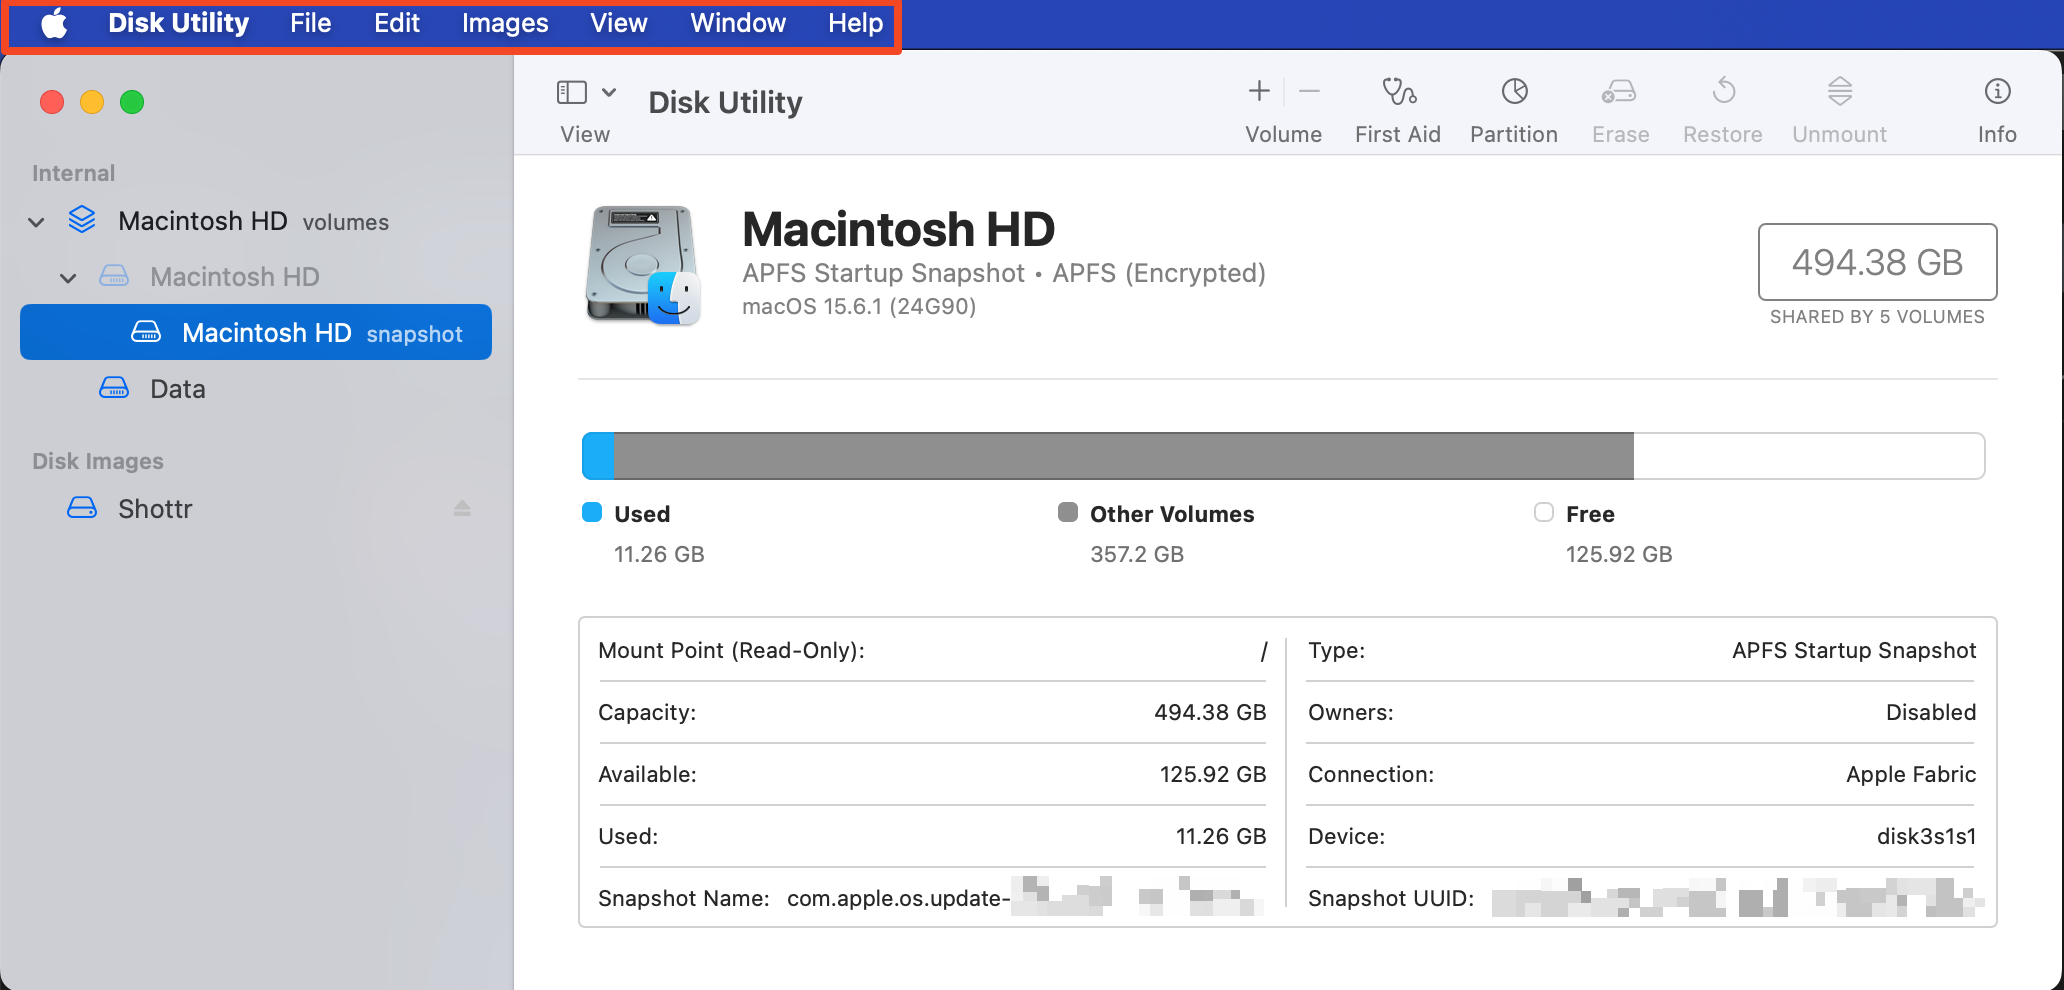The image size is (2064, 990).
Task: Click the sidebar View toolbar icon
Action: tap(572, 93)
